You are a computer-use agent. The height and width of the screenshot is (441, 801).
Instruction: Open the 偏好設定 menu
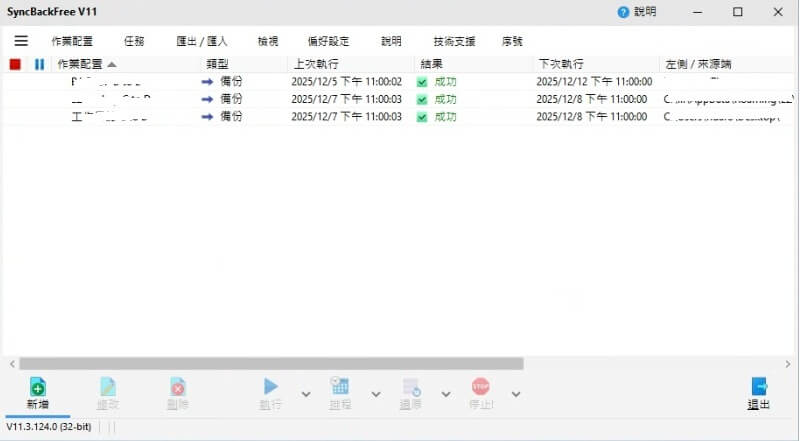coord(328,41)
